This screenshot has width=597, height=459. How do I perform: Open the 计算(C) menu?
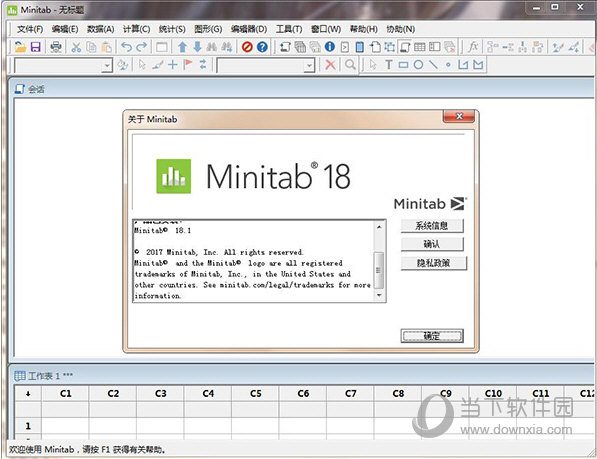[x=136, y=29]
